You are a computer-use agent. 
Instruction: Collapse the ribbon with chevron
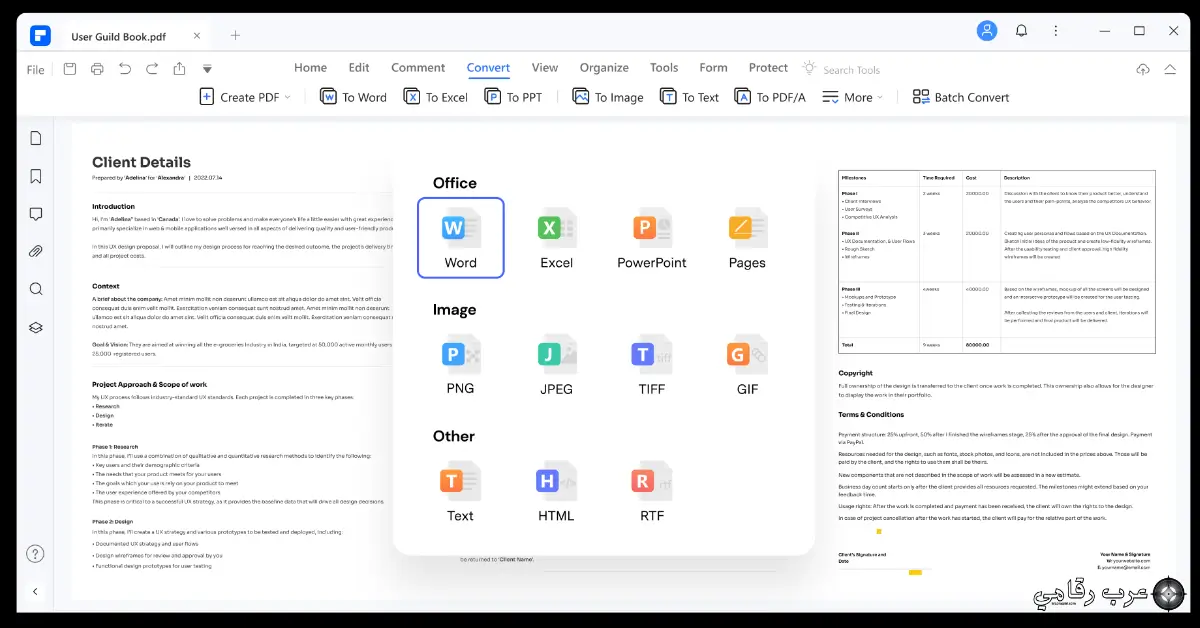tap(1171, 69)
